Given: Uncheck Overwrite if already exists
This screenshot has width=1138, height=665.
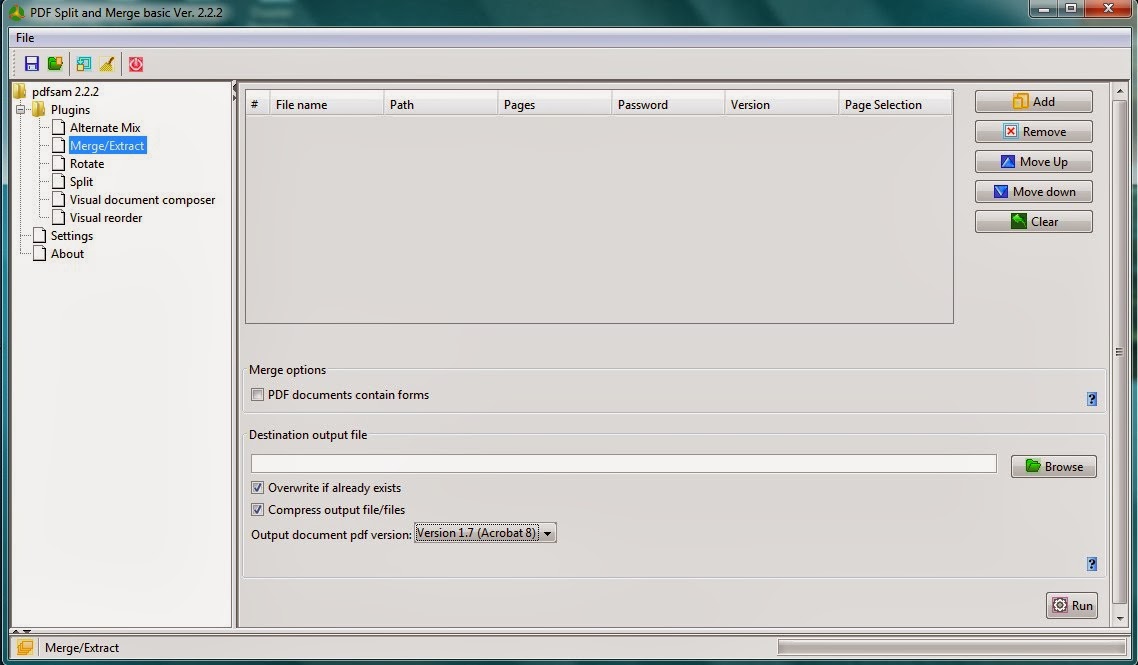Looking at the screenshot, I should (x=257, y=488).
